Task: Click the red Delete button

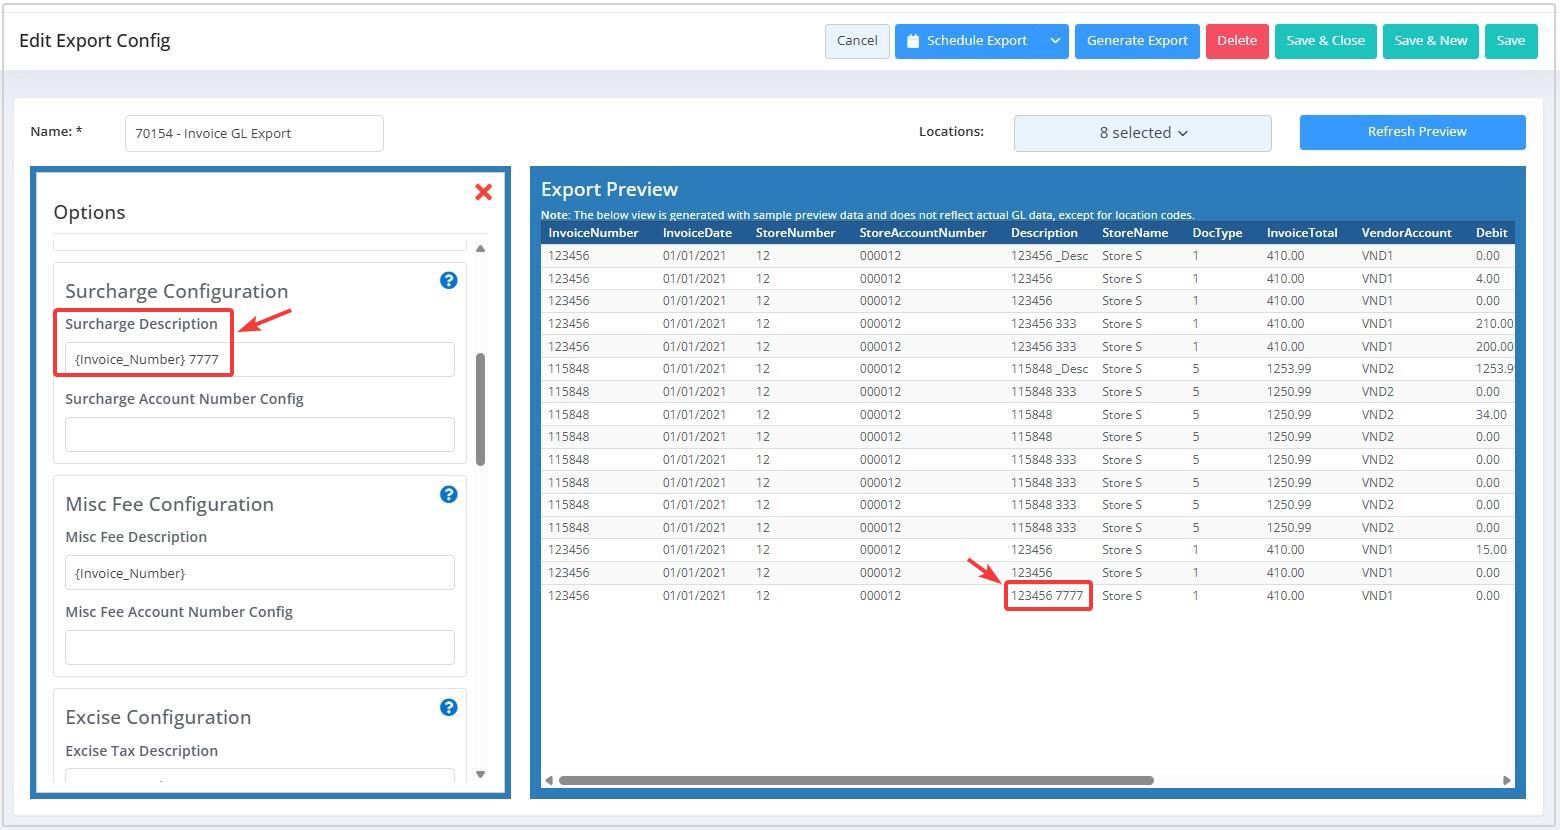Action: click(x=1236, y=41)
